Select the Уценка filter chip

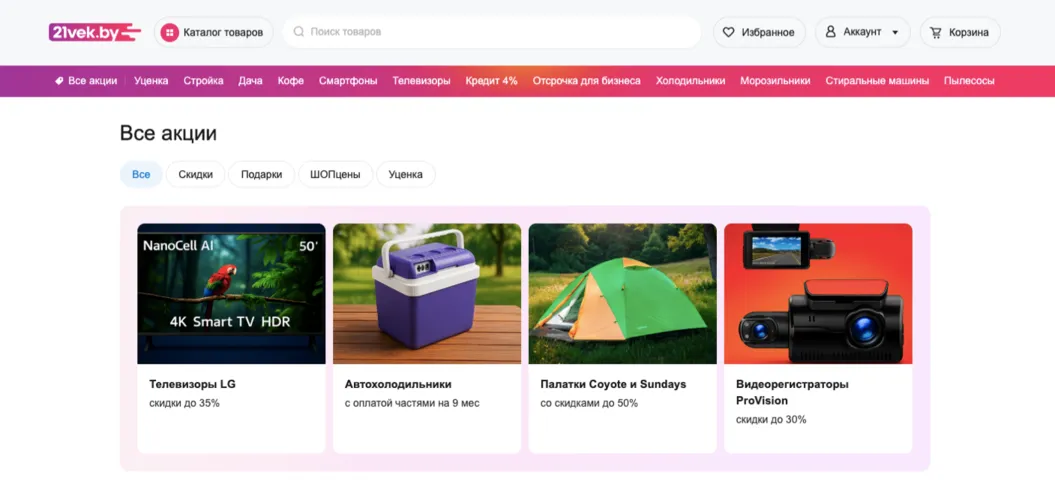click(x=406, y=174)
